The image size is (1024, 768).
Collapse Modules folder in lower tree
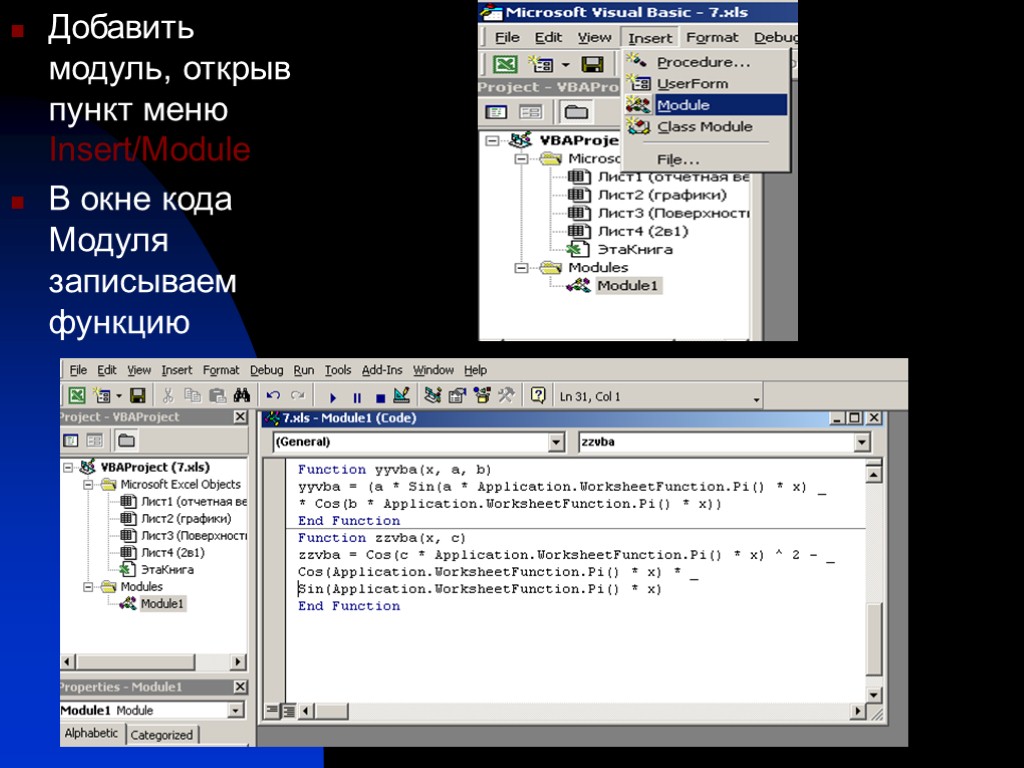point(88,586)
